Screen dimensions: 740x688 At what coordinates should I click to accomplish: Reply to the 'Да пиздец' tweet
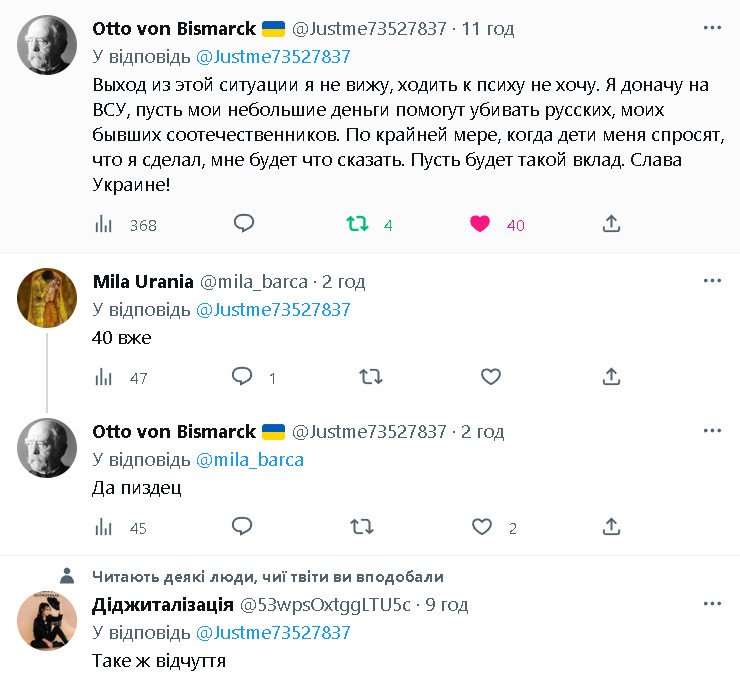(x=242, y=526)
